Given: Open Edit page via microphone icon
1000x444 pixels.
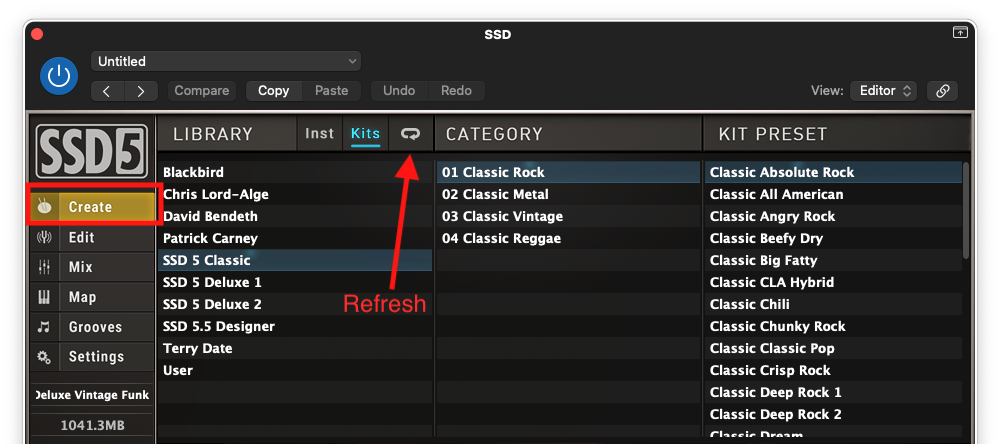Looking at the screenshot, I should (x=43, y=237).
